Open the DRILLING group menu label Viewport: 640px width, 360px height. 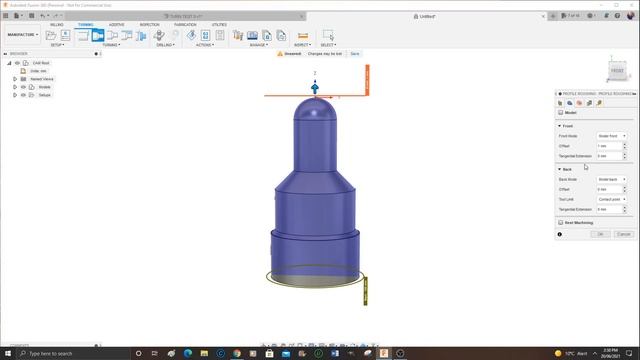click(165, 45)
